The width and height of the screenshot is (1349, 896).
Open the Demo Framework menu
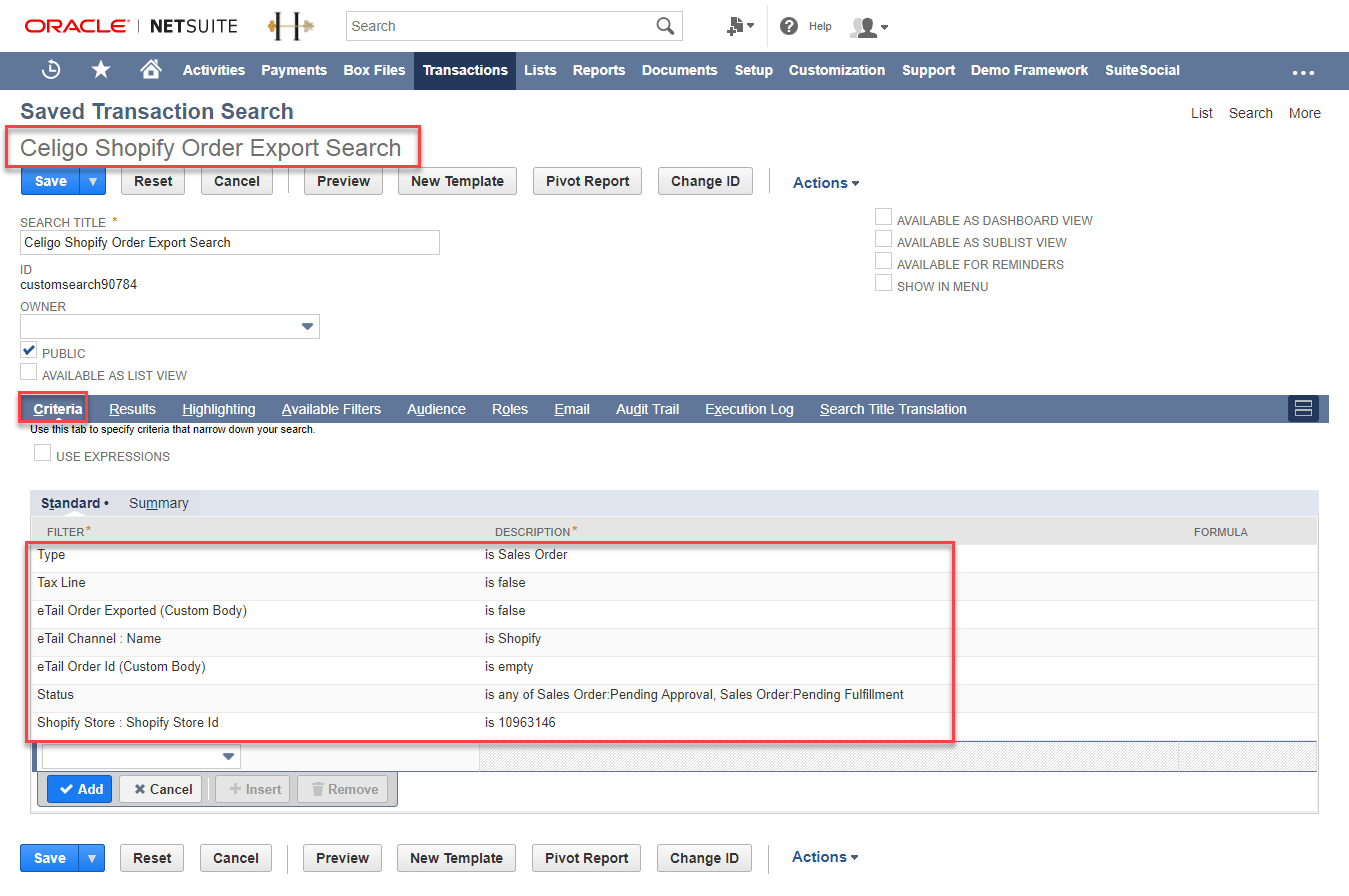[x=1029, y=70]
